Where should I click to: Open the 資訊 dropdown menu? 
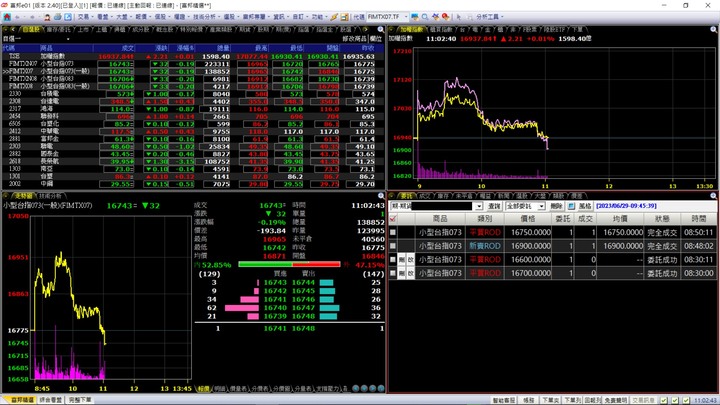pyautogui.click(x=281, y=17)
